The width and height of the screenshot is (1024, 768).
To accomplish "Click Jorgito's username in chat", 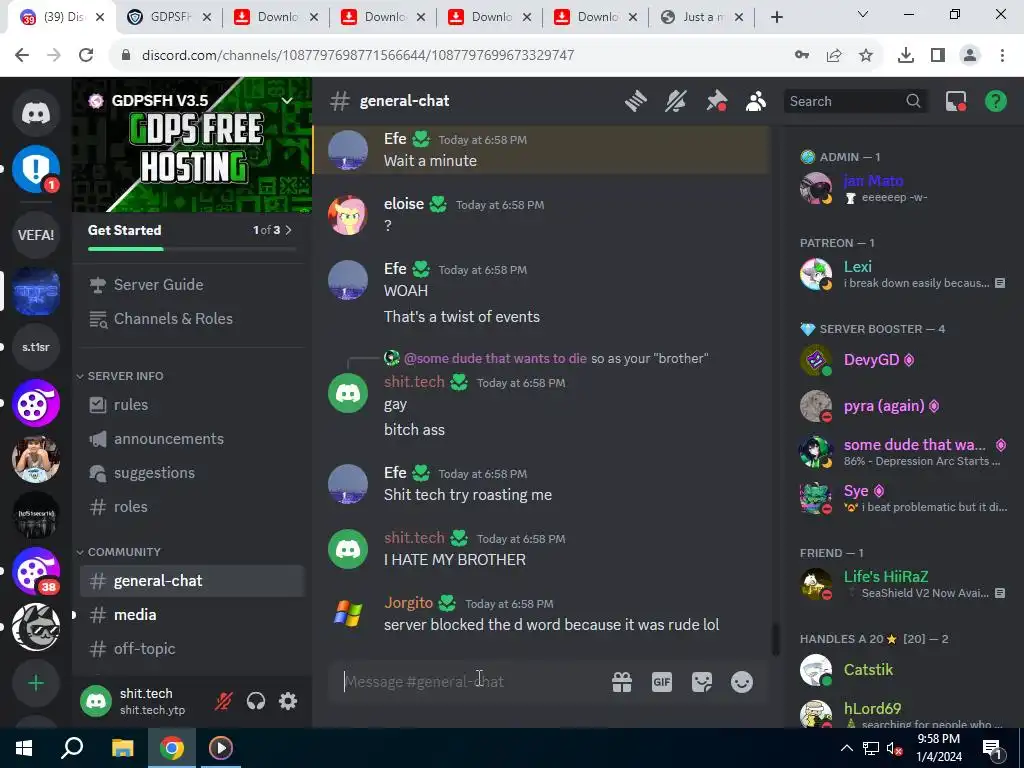I will pyautogui.click(x=408, y=603).
